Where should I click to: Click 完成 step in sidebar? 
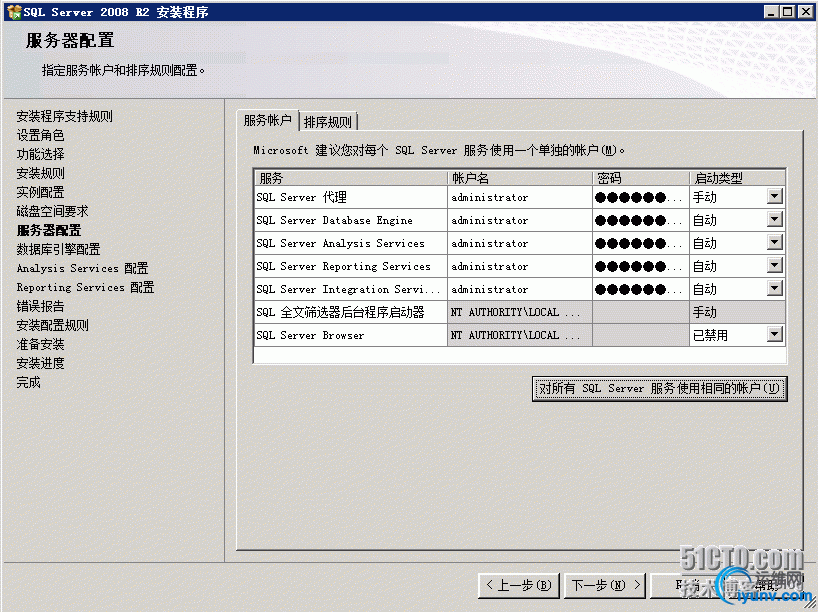[28, 382]
